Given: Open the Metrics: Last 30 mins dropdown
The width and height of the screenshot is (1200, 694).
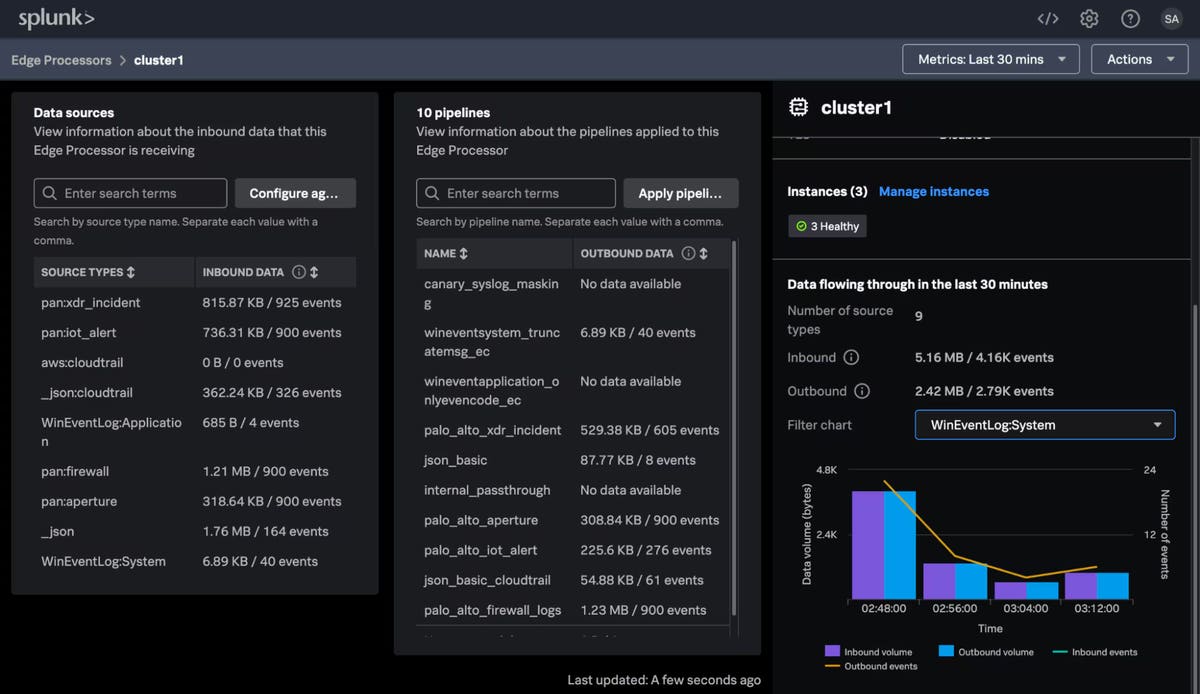Looking at the screenshot, I should tap(990, 59).
